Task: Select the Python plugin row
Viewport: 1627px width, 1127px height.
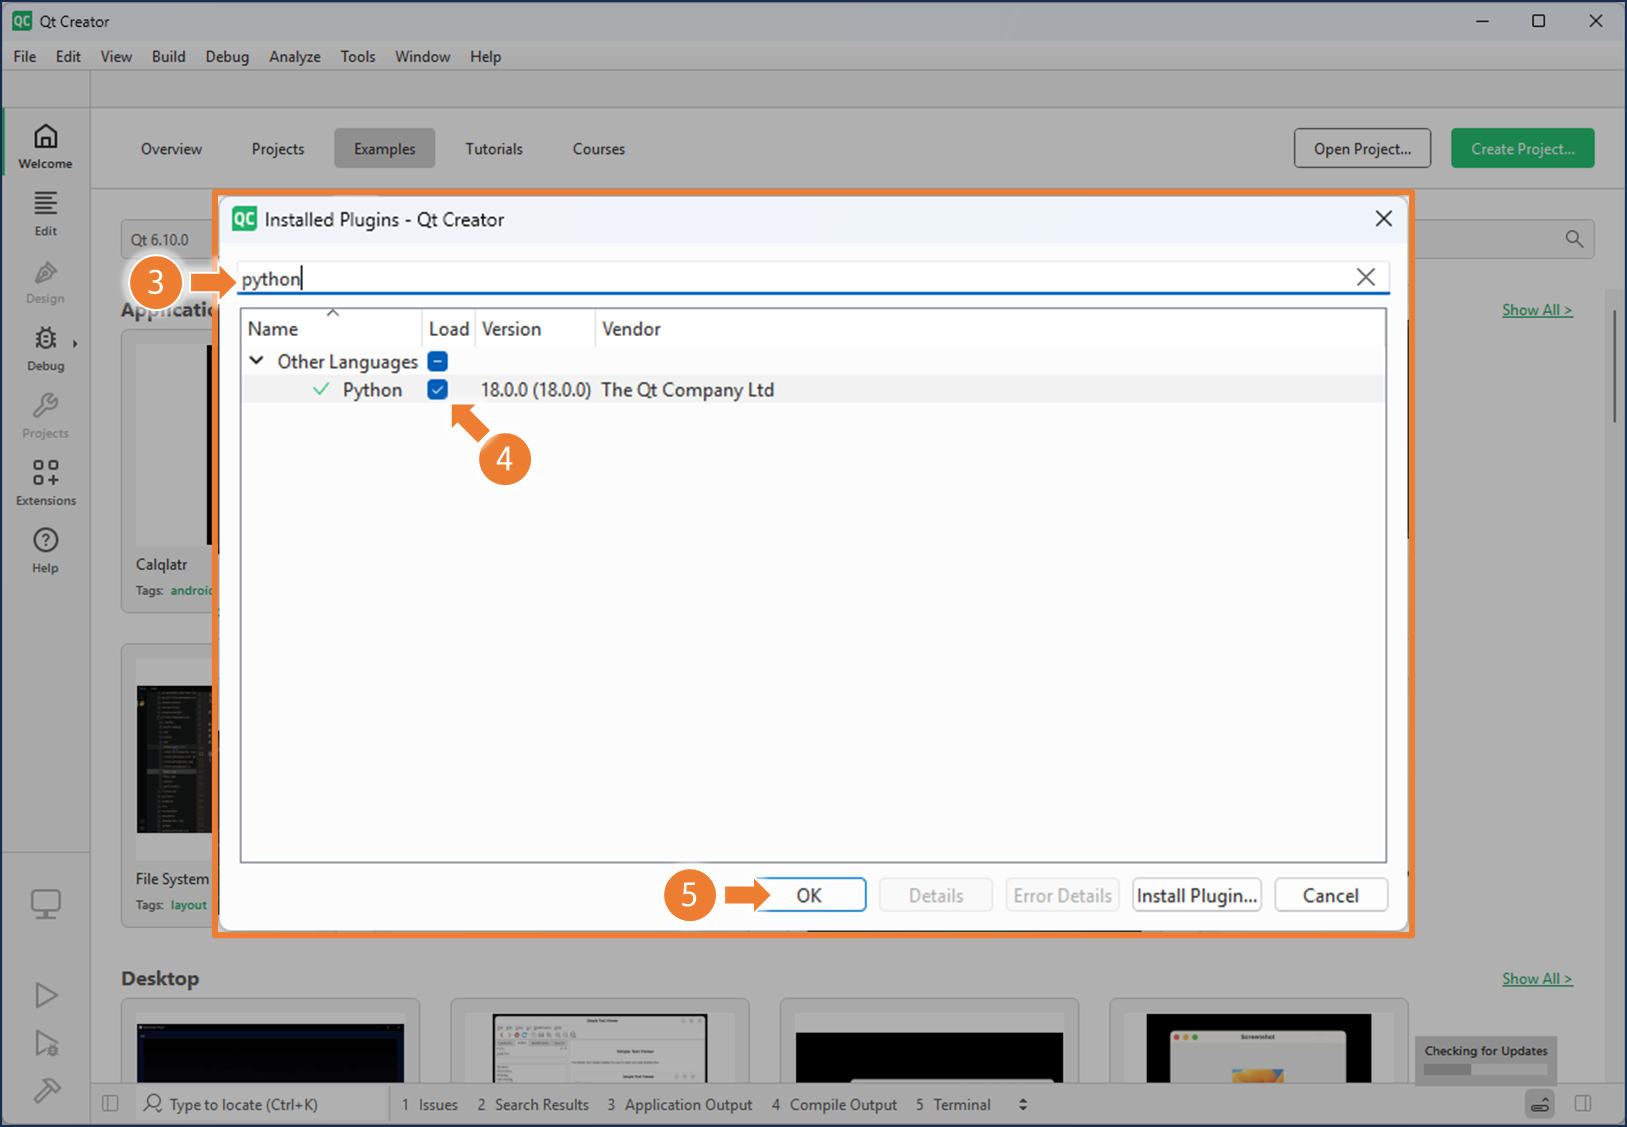Action: (813, 390)
